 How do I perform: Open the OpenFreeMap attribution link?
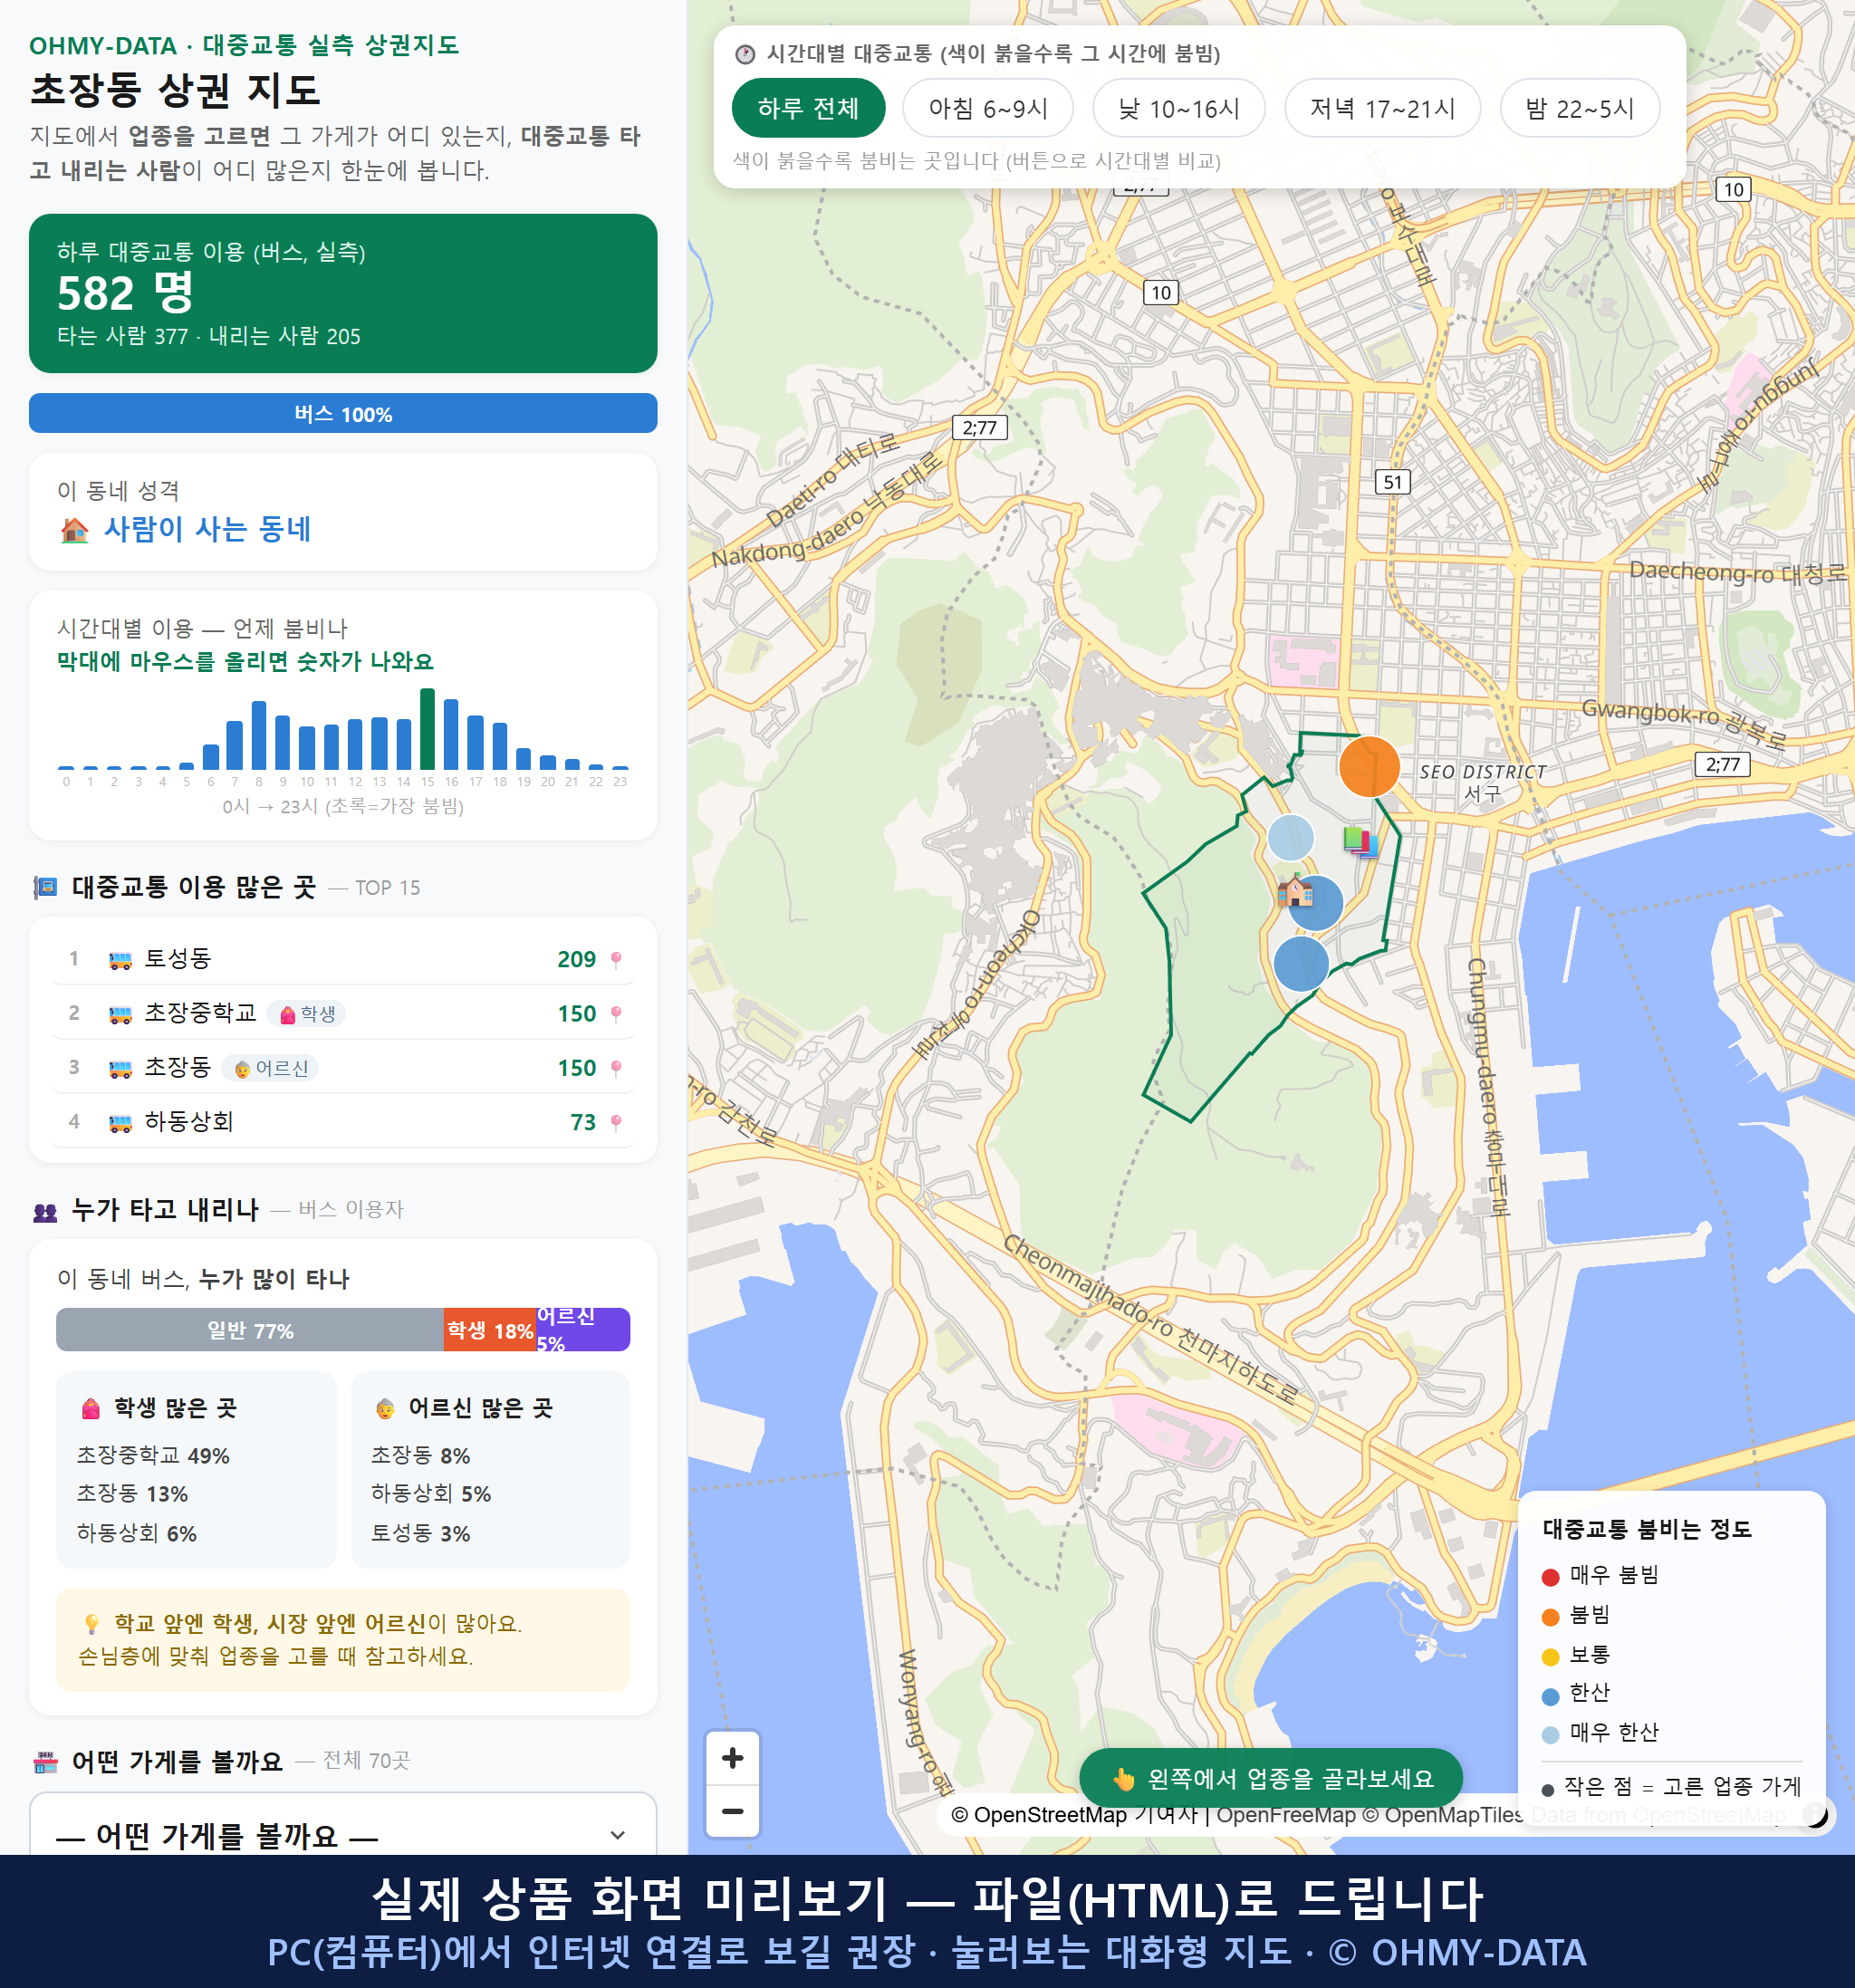1285,1814
